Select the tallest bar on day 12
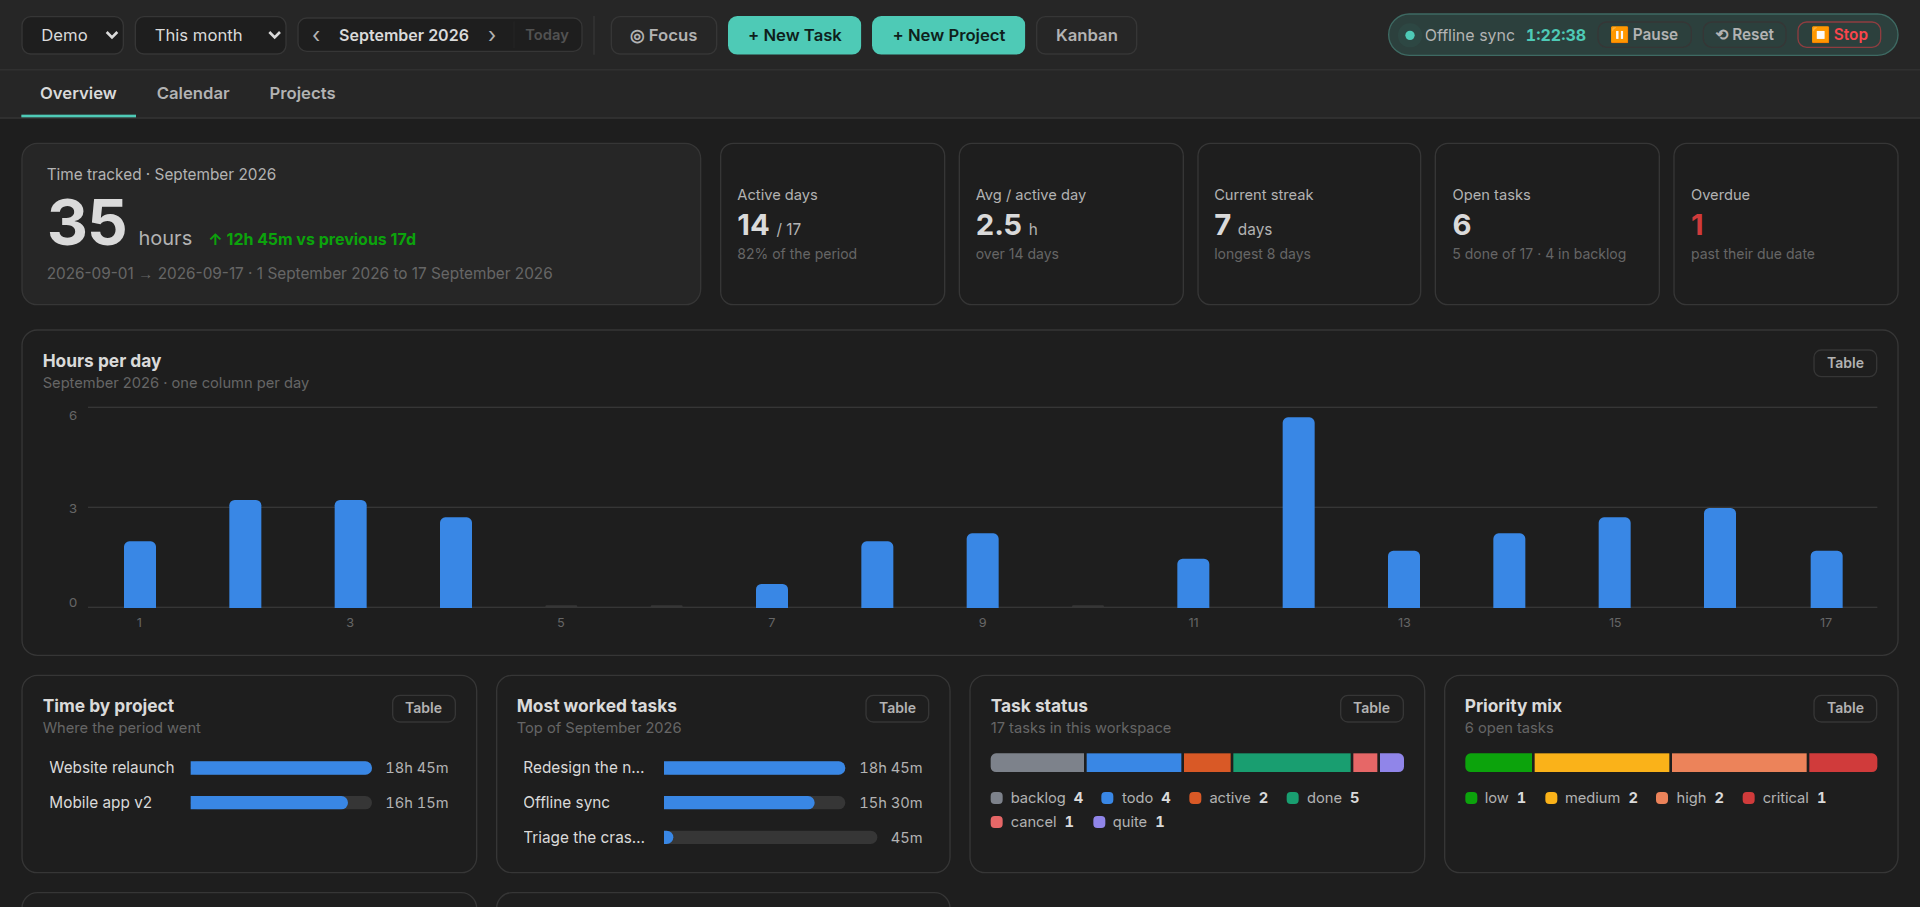This screenshot has width=1920, height=907. pyautogui.click(x=1298, y=512)
